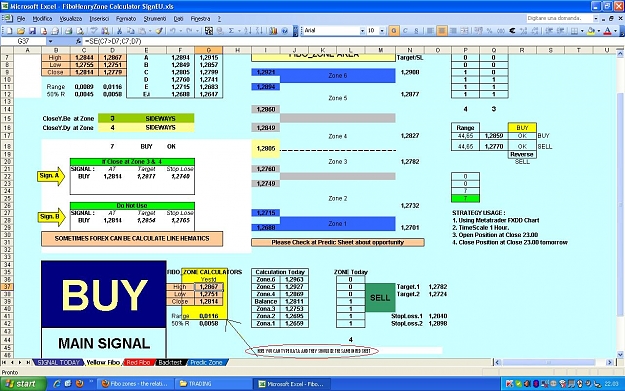
Task: Click the formula bar input field
Action: coord(351,41)
